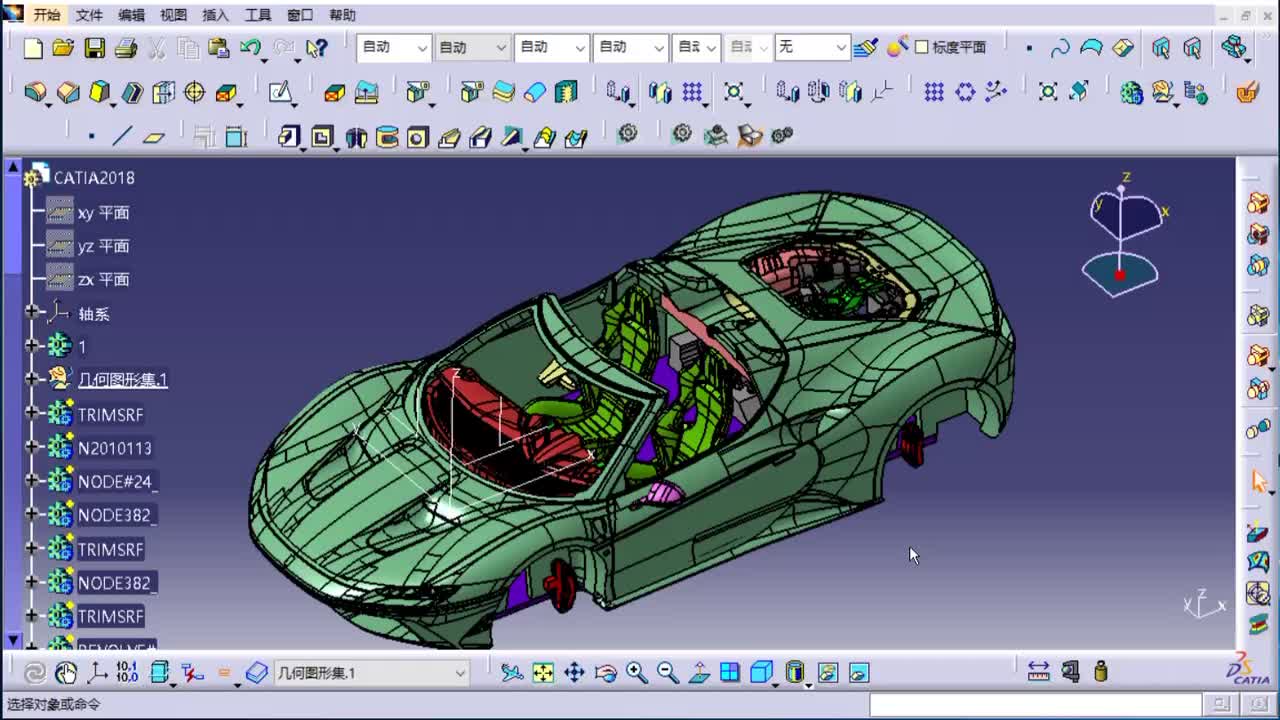The height and width of the screenshot is (720, 1280).
Task: Select the Pan view icon
Action: click(x=574, y=673)
